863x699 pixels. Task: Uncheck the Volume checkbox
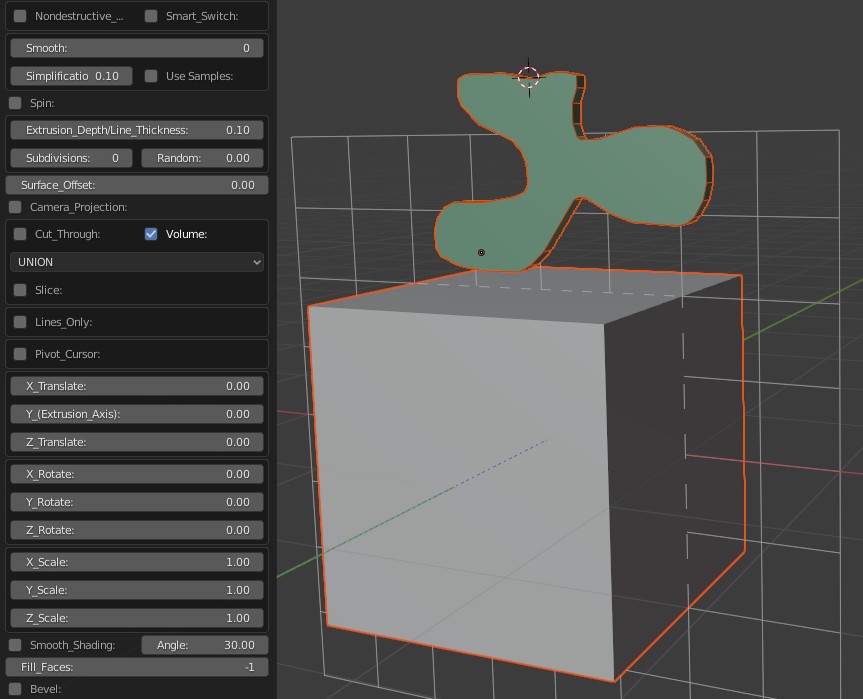click(151, 234)
